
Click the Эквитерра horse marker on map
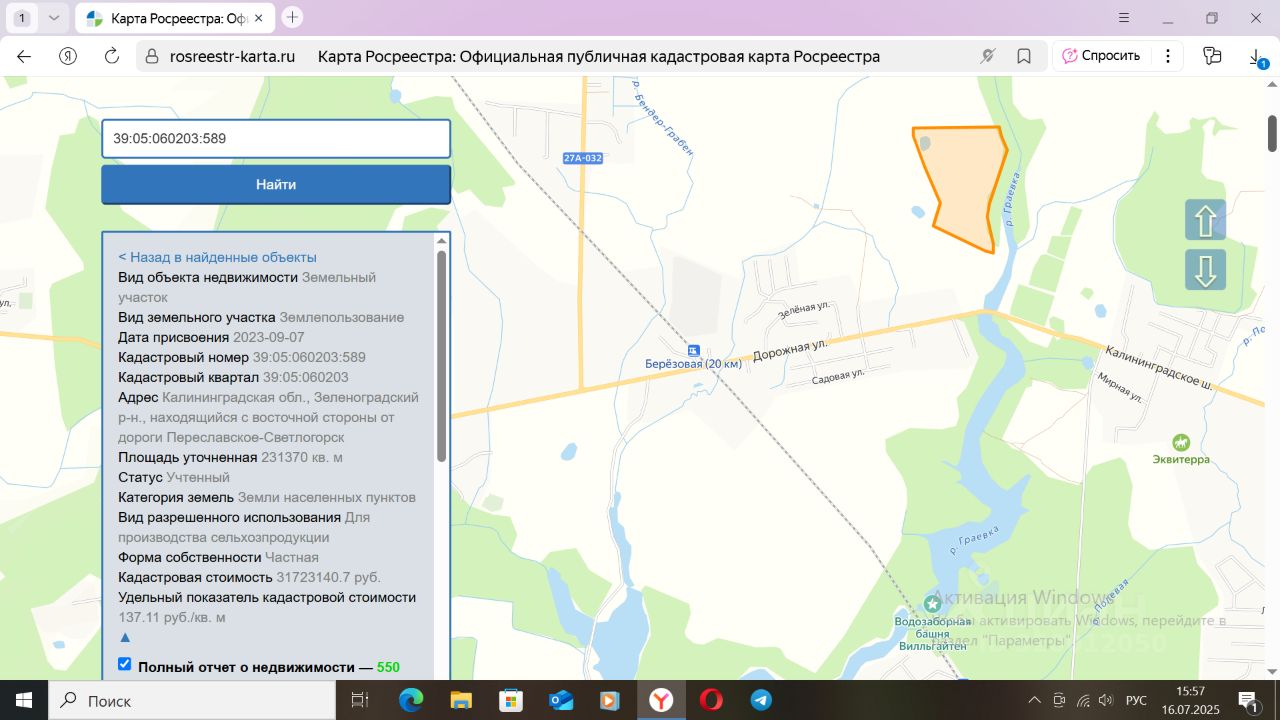tap(1181, 442)
